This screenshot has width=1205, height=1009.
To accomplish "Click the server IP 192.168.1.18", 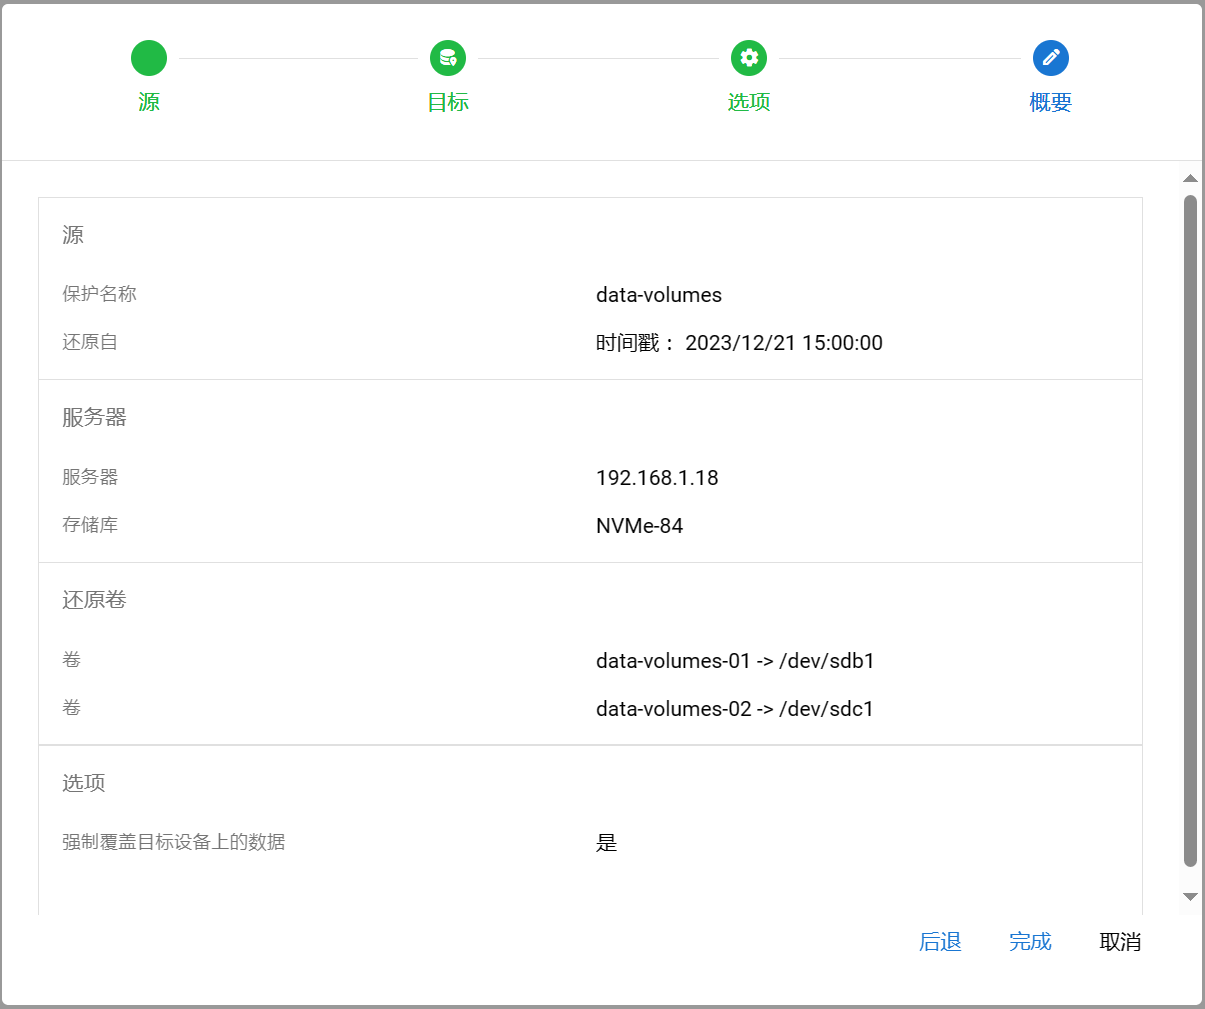I will coord(657,478).
